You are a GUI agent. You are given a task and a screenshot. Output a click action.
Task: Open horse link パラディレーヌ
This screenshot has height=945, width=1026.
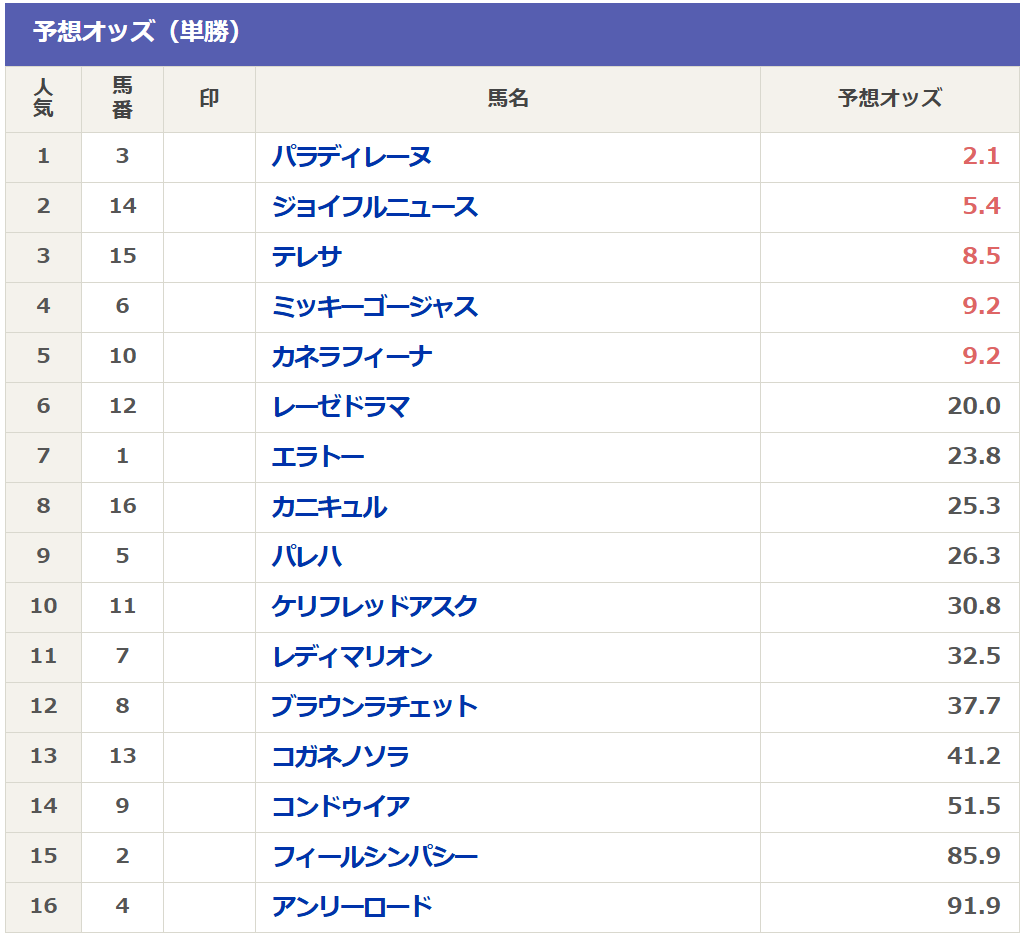[x=351, y=157]
